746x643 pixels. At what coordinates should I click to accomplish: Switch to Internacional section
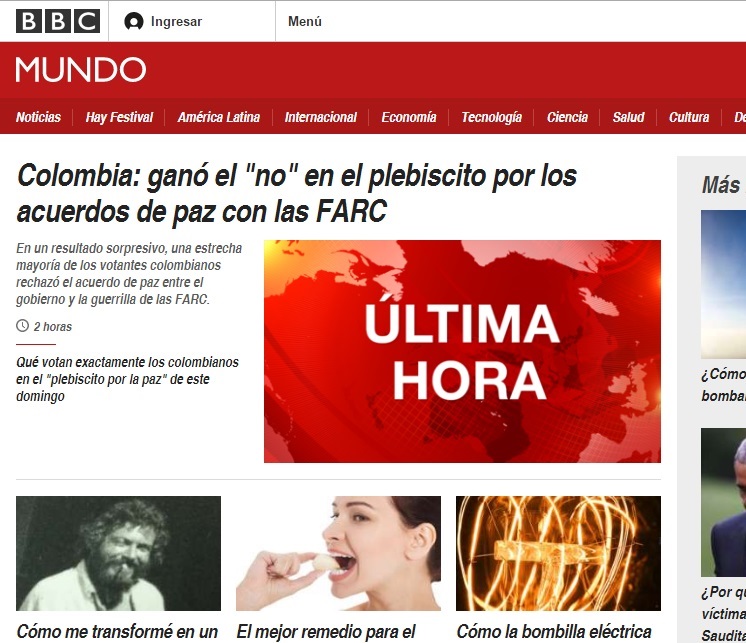[x=320, y=117]
